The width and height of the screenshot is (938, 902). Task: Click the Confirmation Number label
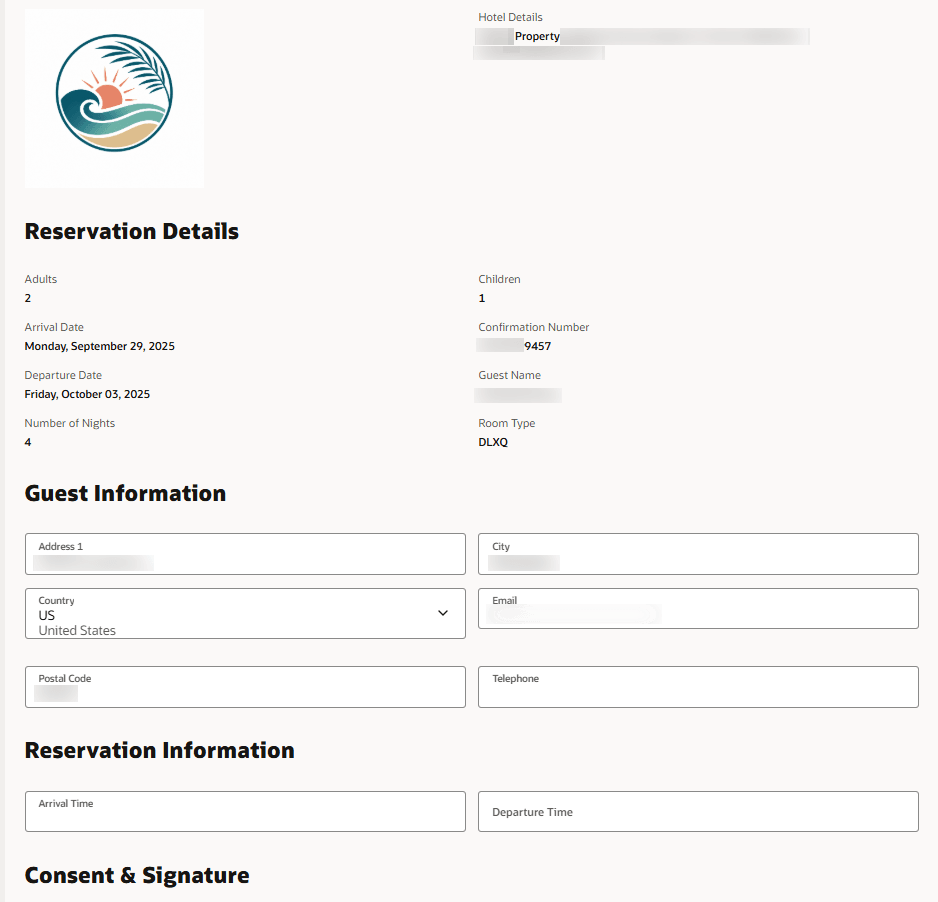pos(534,327)
